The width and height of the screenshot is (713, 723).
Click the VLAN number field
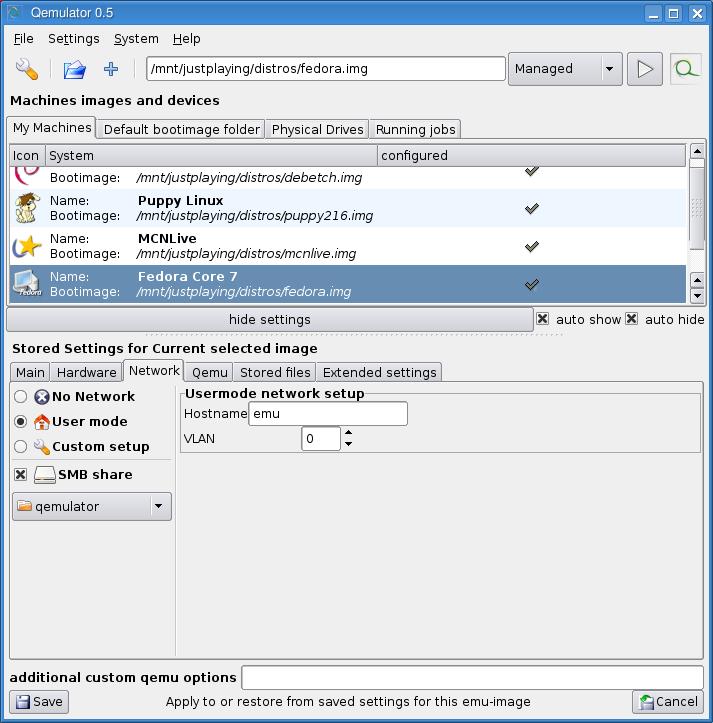321,439
